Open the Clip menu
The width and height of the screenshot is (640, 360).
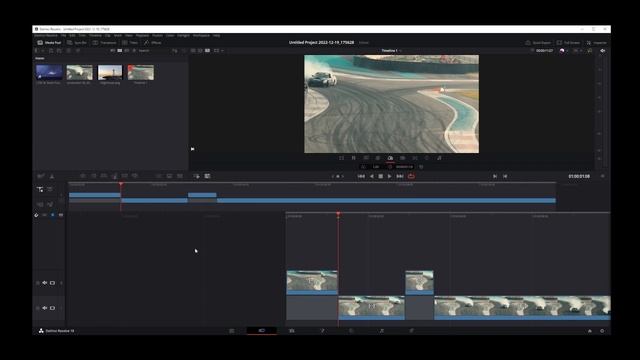click(x=107, y=36)
